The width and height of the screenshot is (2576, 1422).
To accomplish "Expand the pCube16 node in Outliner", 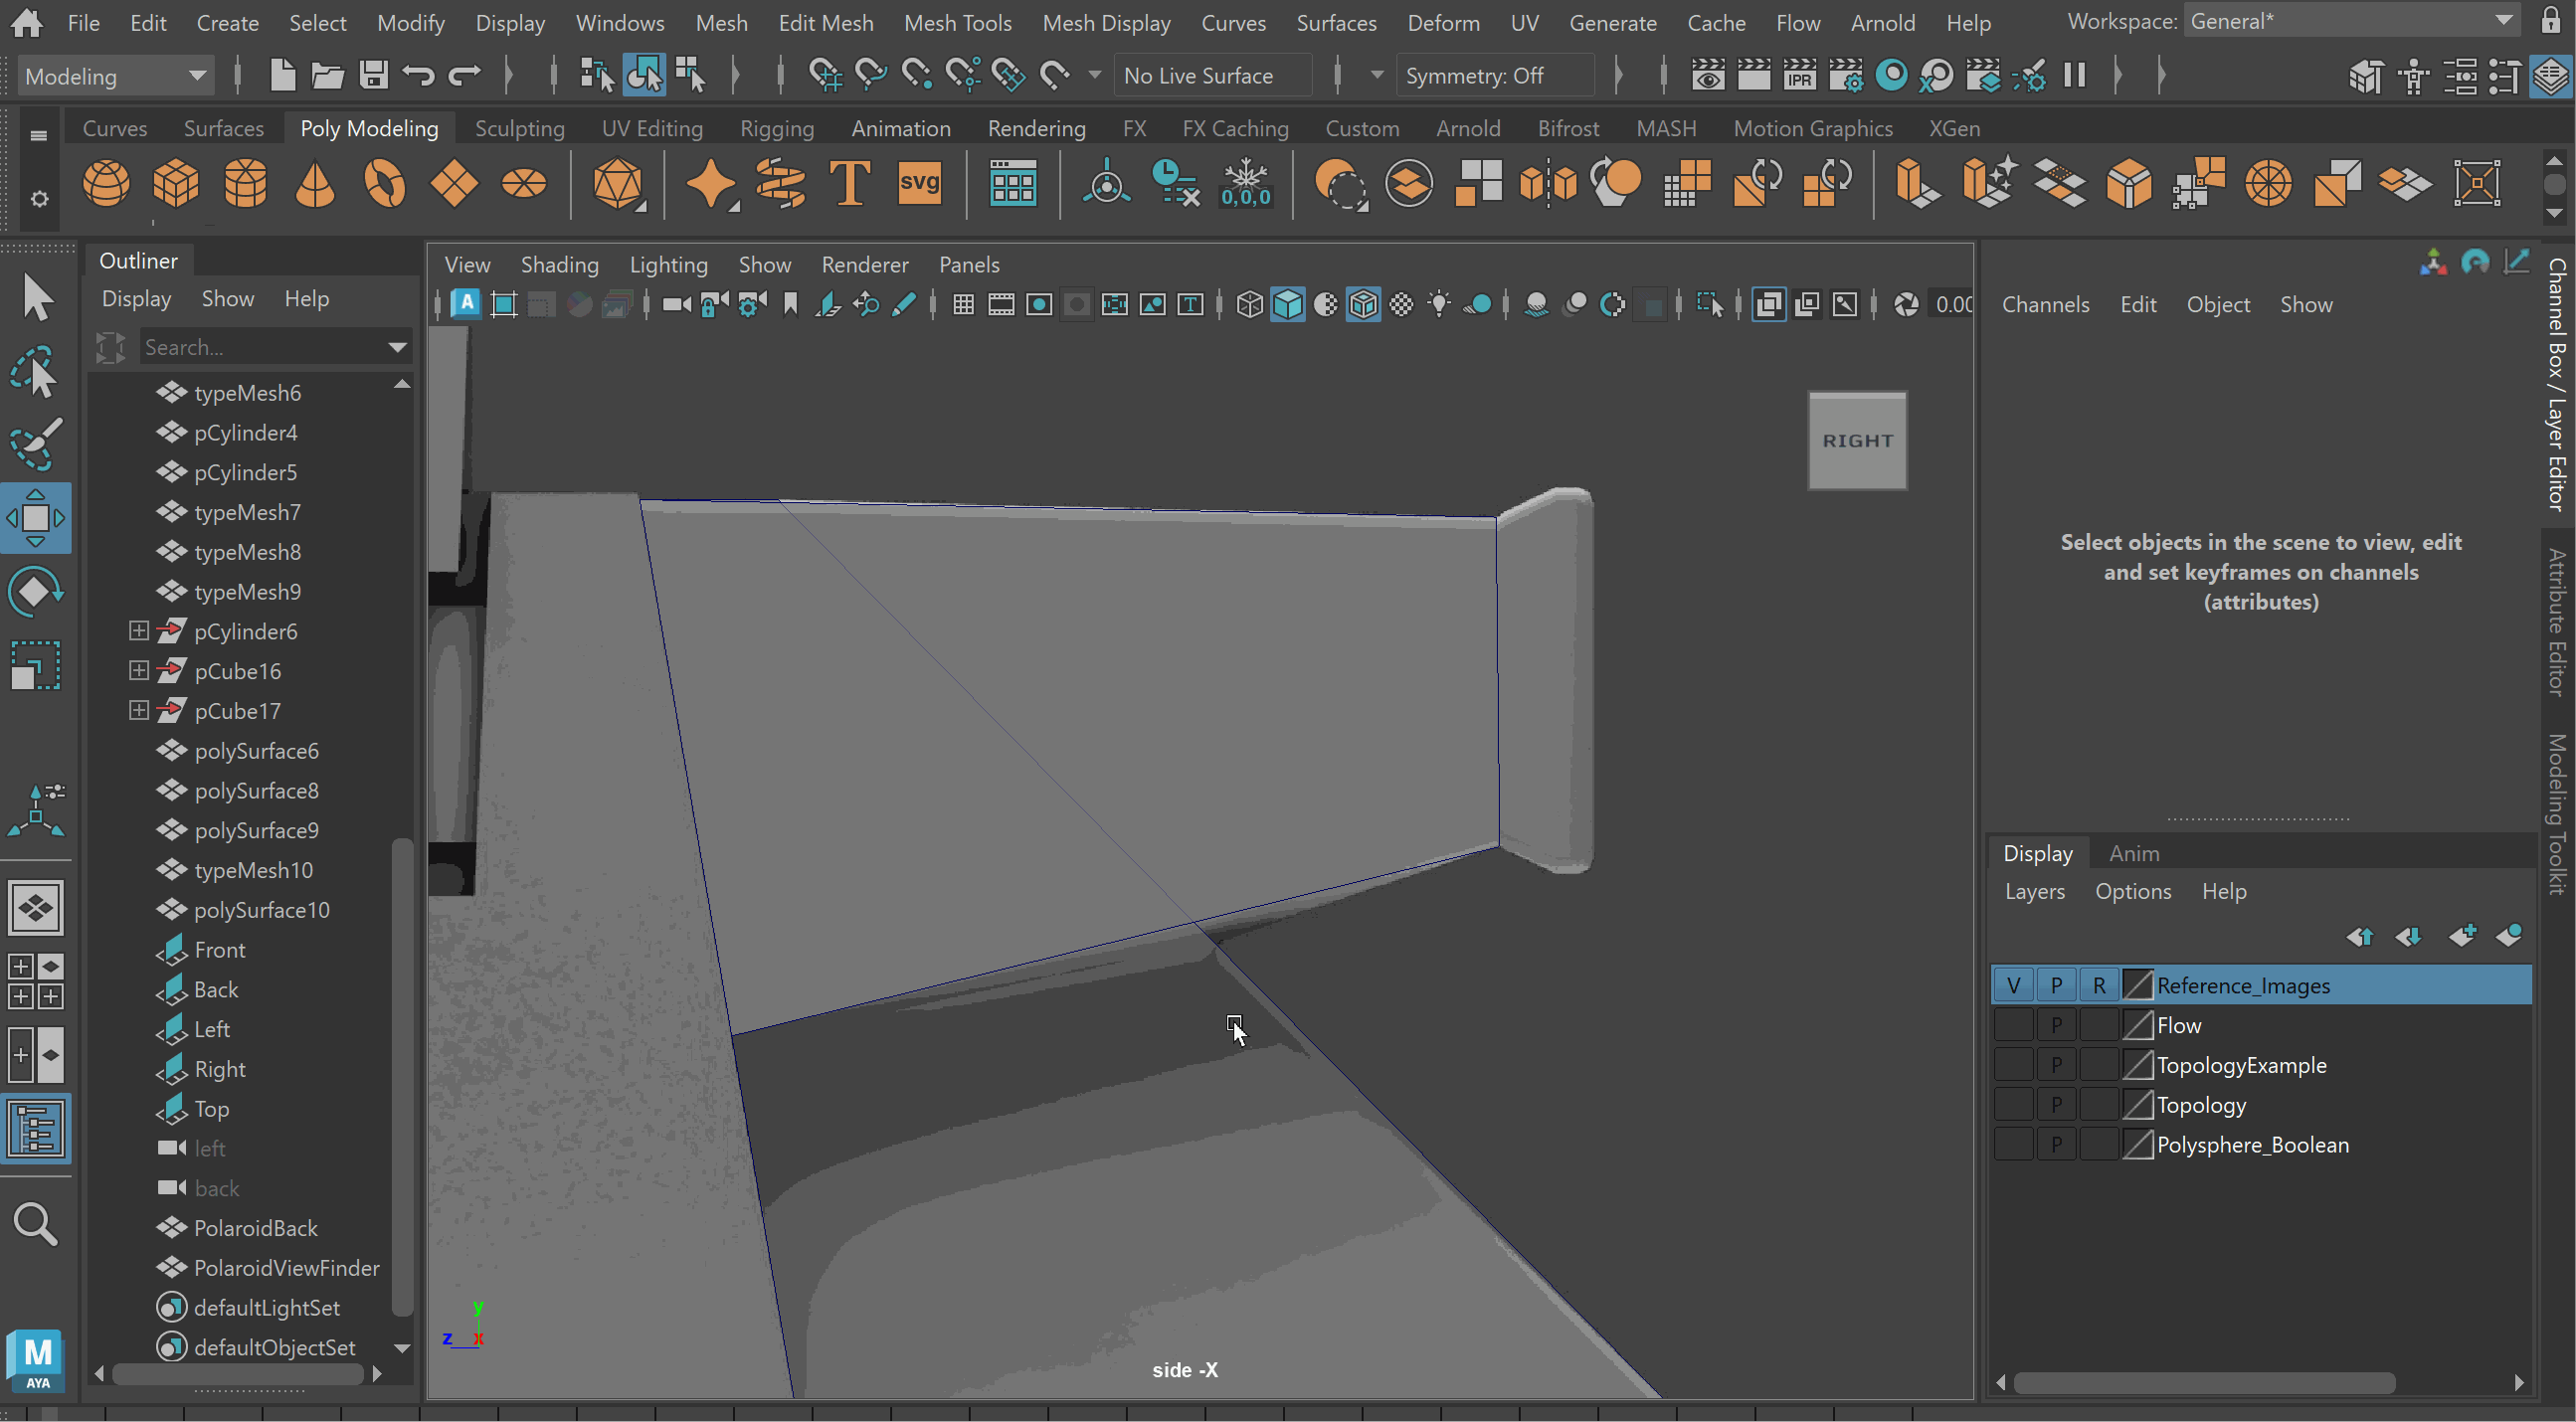I will [139, 671].
